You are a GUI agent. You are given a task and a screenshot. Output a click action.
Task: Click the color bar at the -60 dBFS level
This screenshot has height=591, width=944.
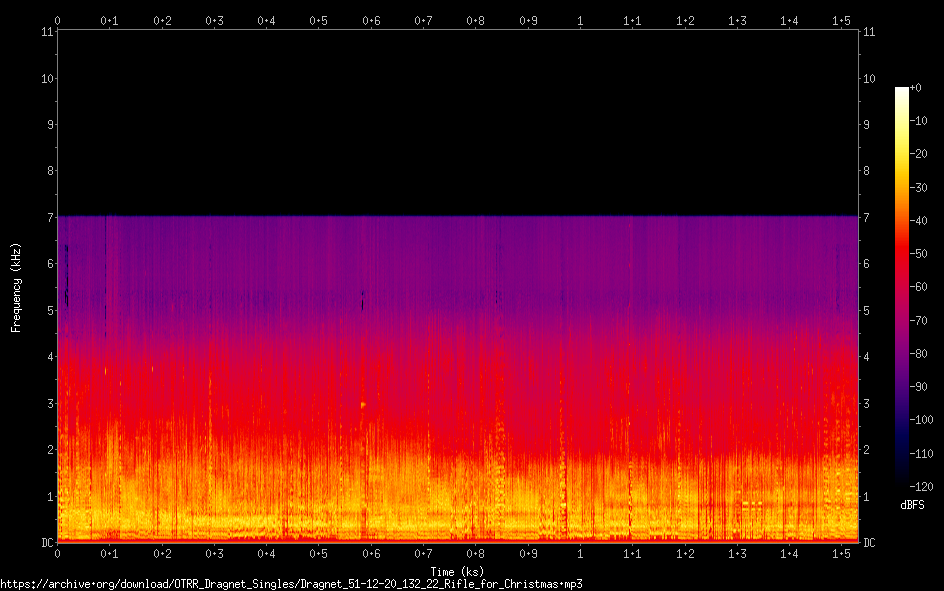coord(902,287)
